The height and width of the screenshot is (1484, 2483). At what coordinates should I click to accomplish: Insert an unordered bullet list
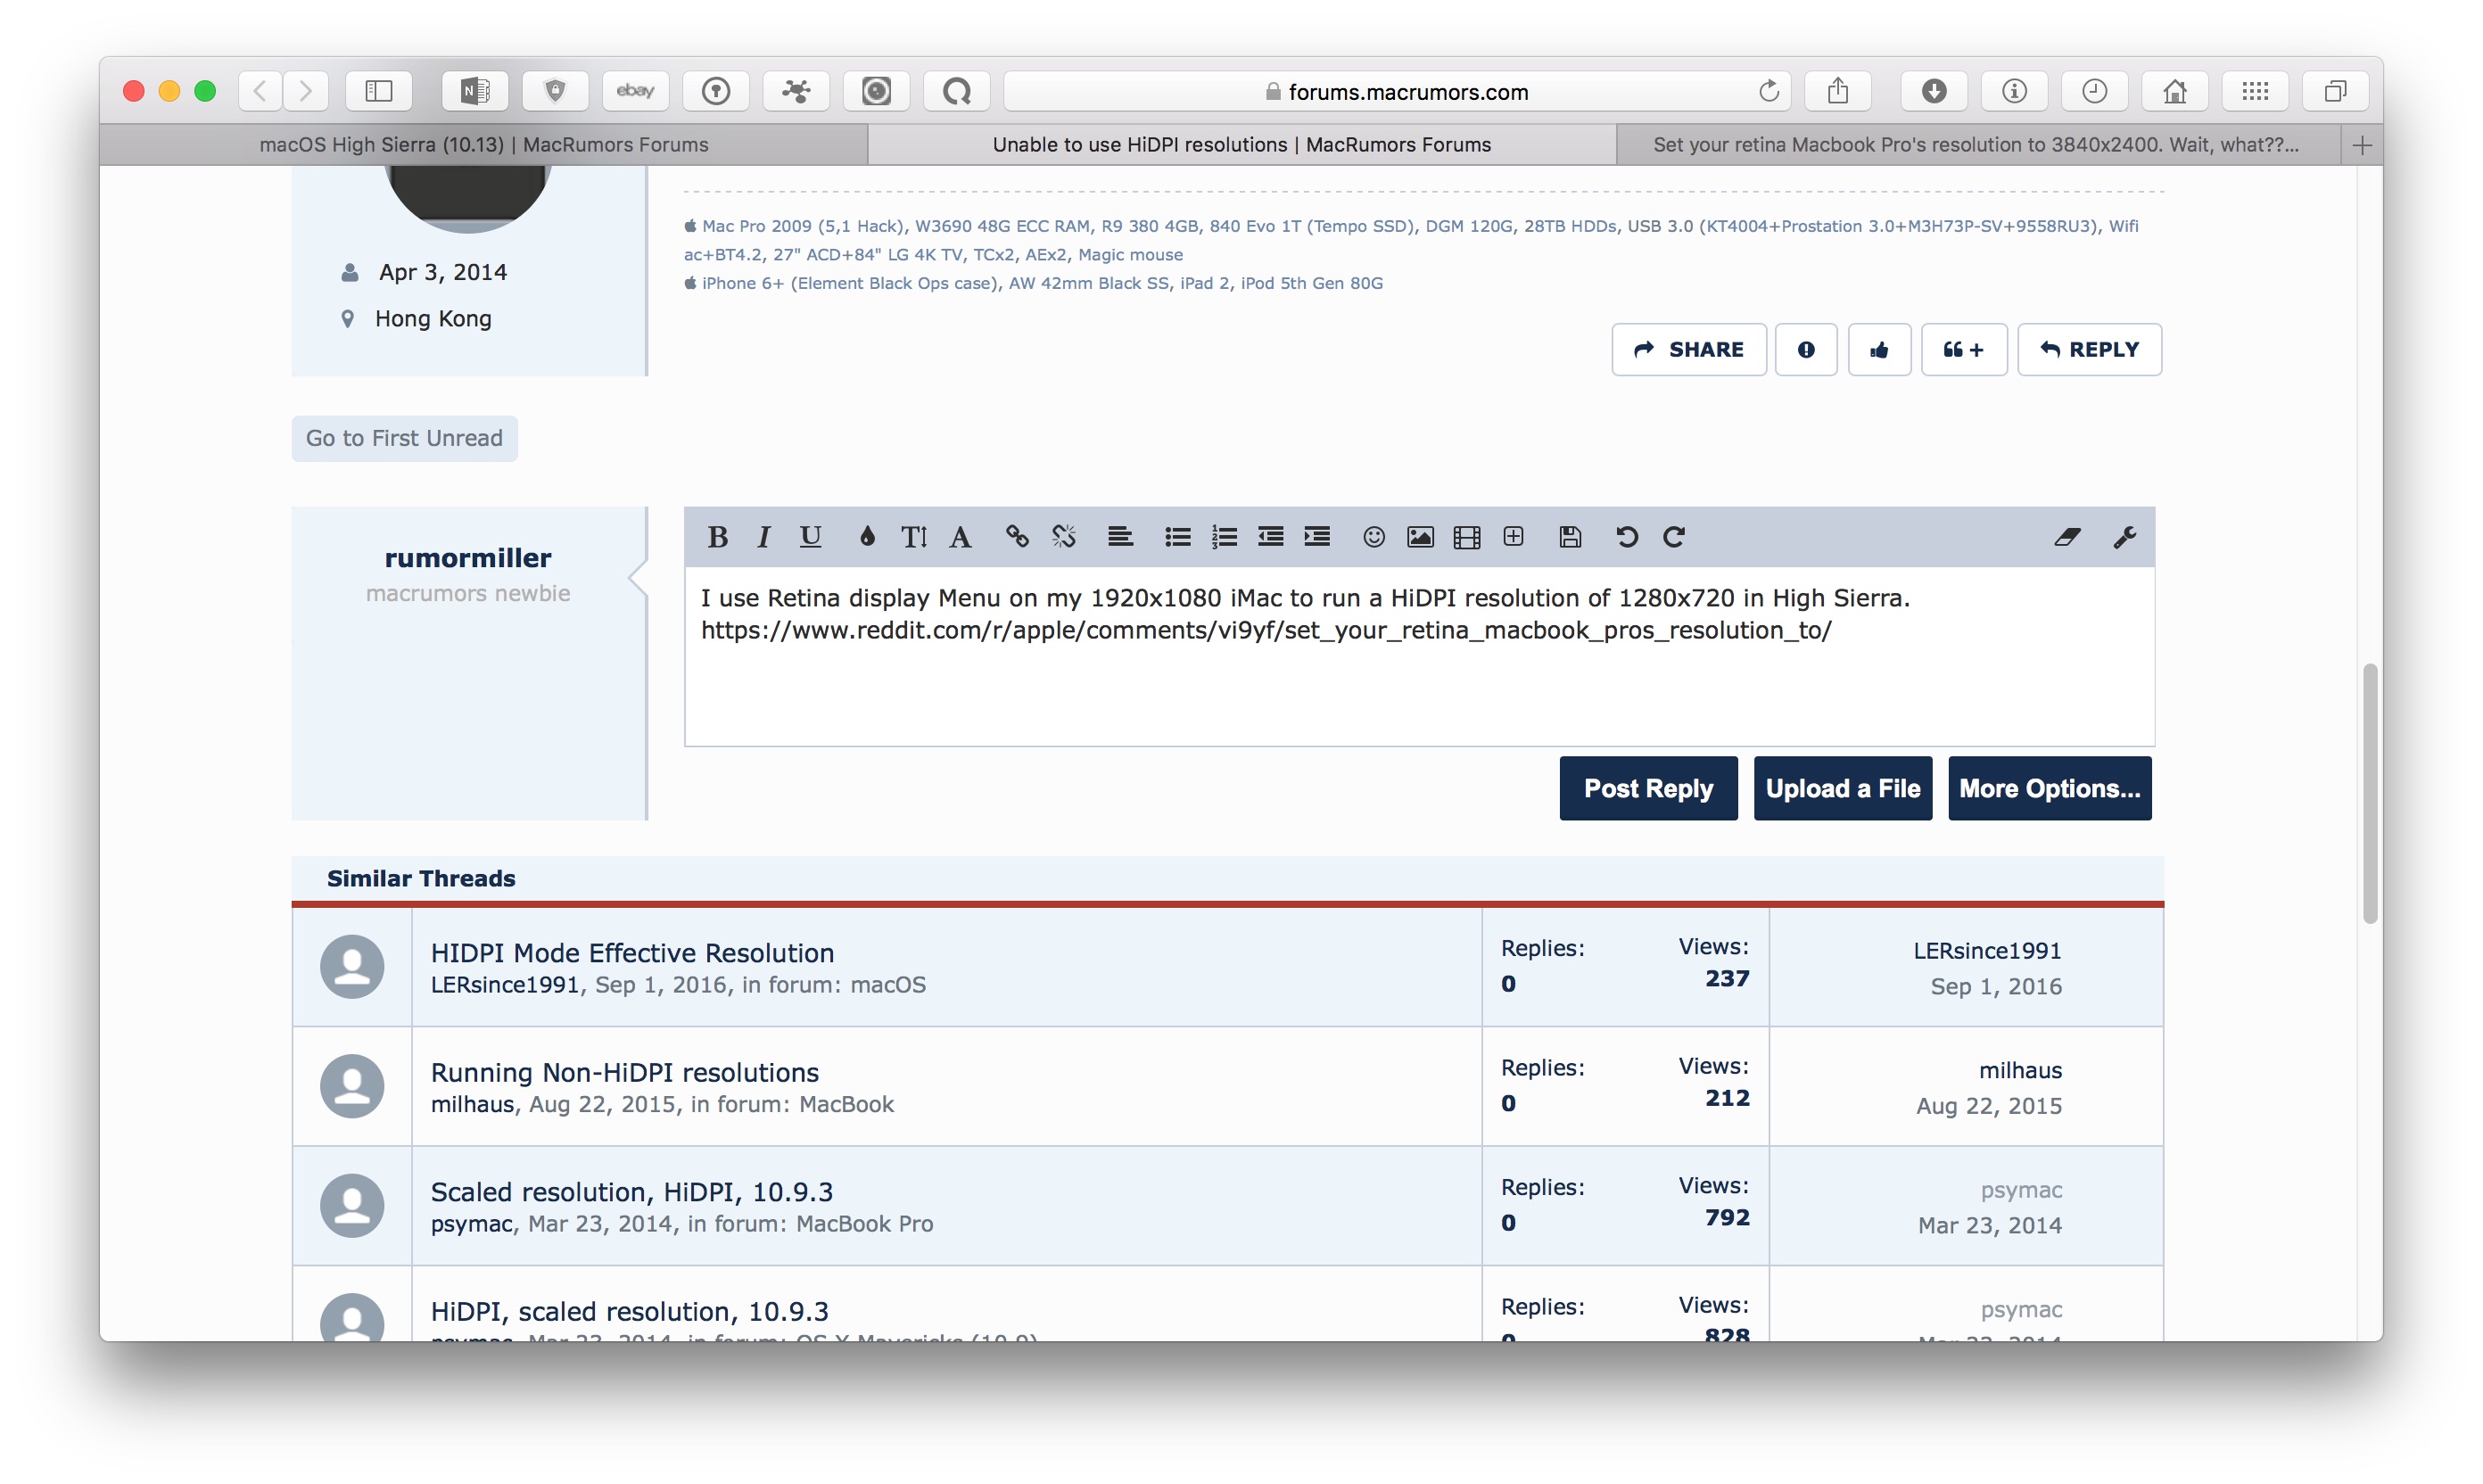[1178, 537]
